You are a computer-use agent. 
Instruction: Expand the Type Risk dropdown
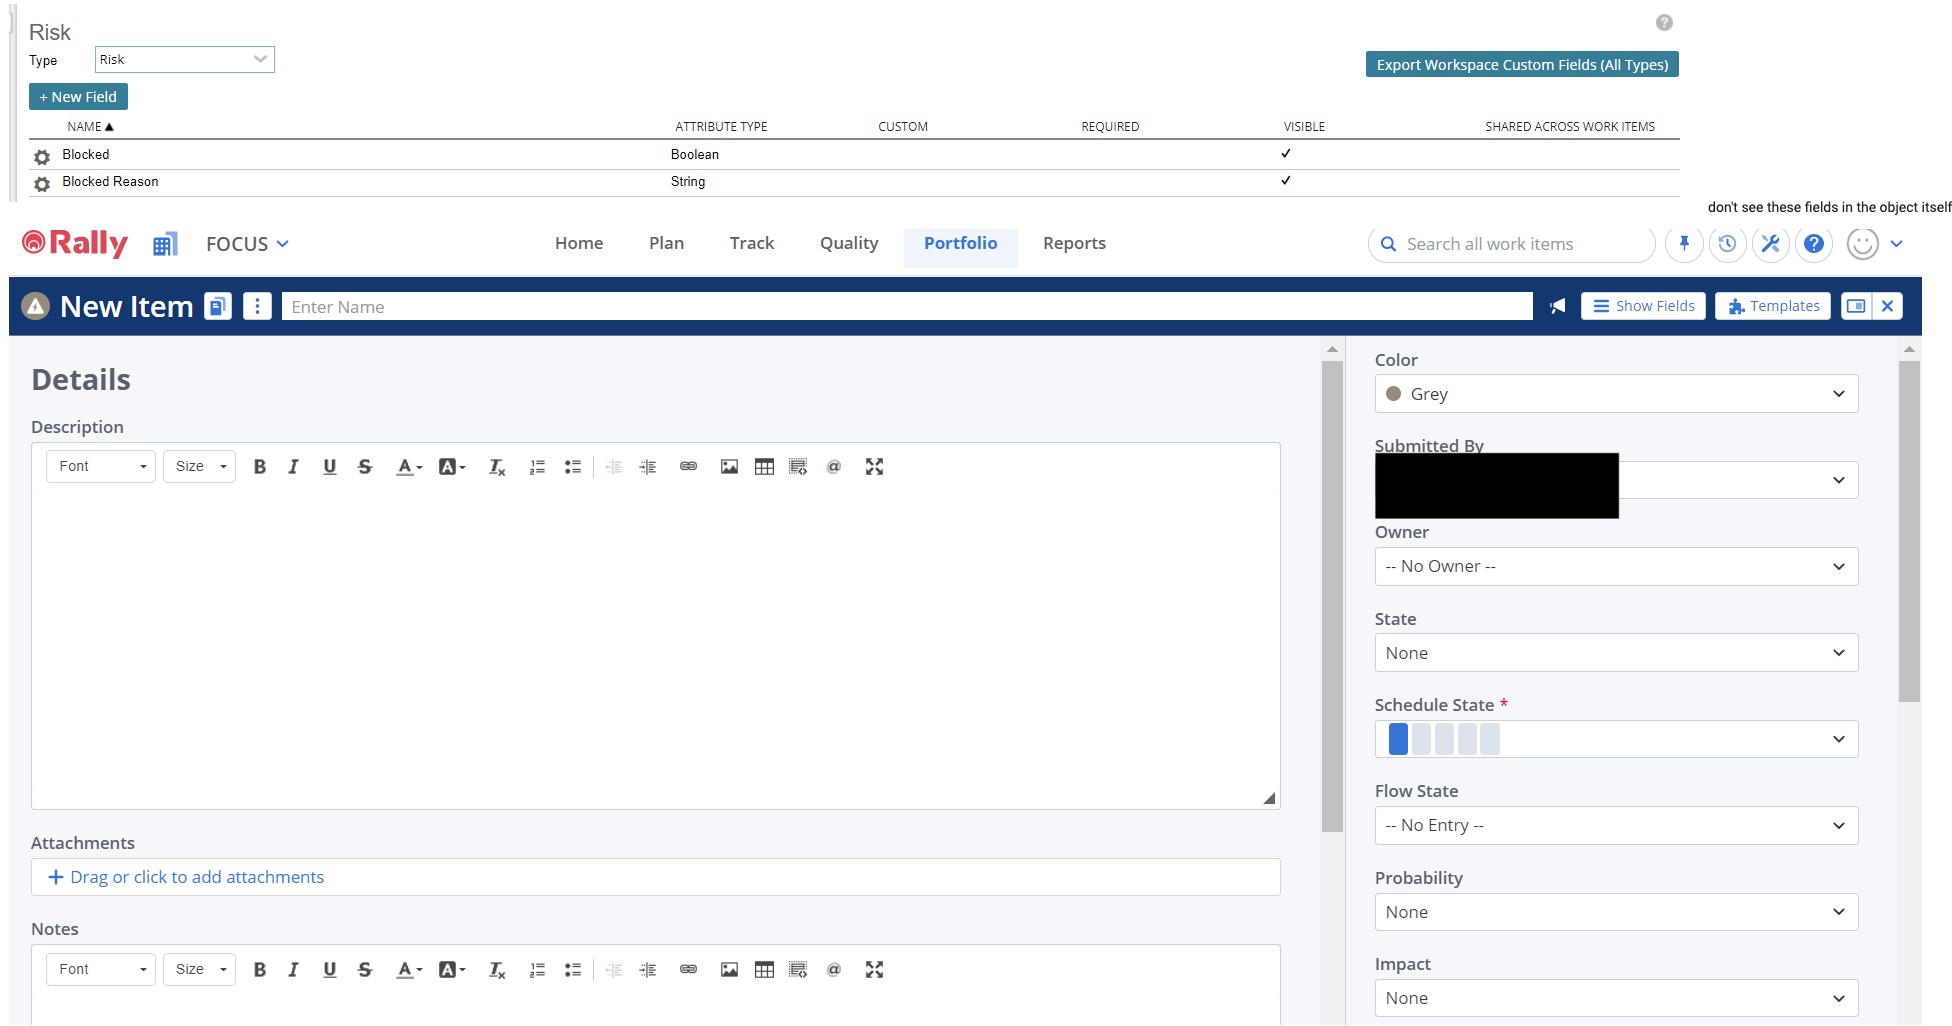184,60
